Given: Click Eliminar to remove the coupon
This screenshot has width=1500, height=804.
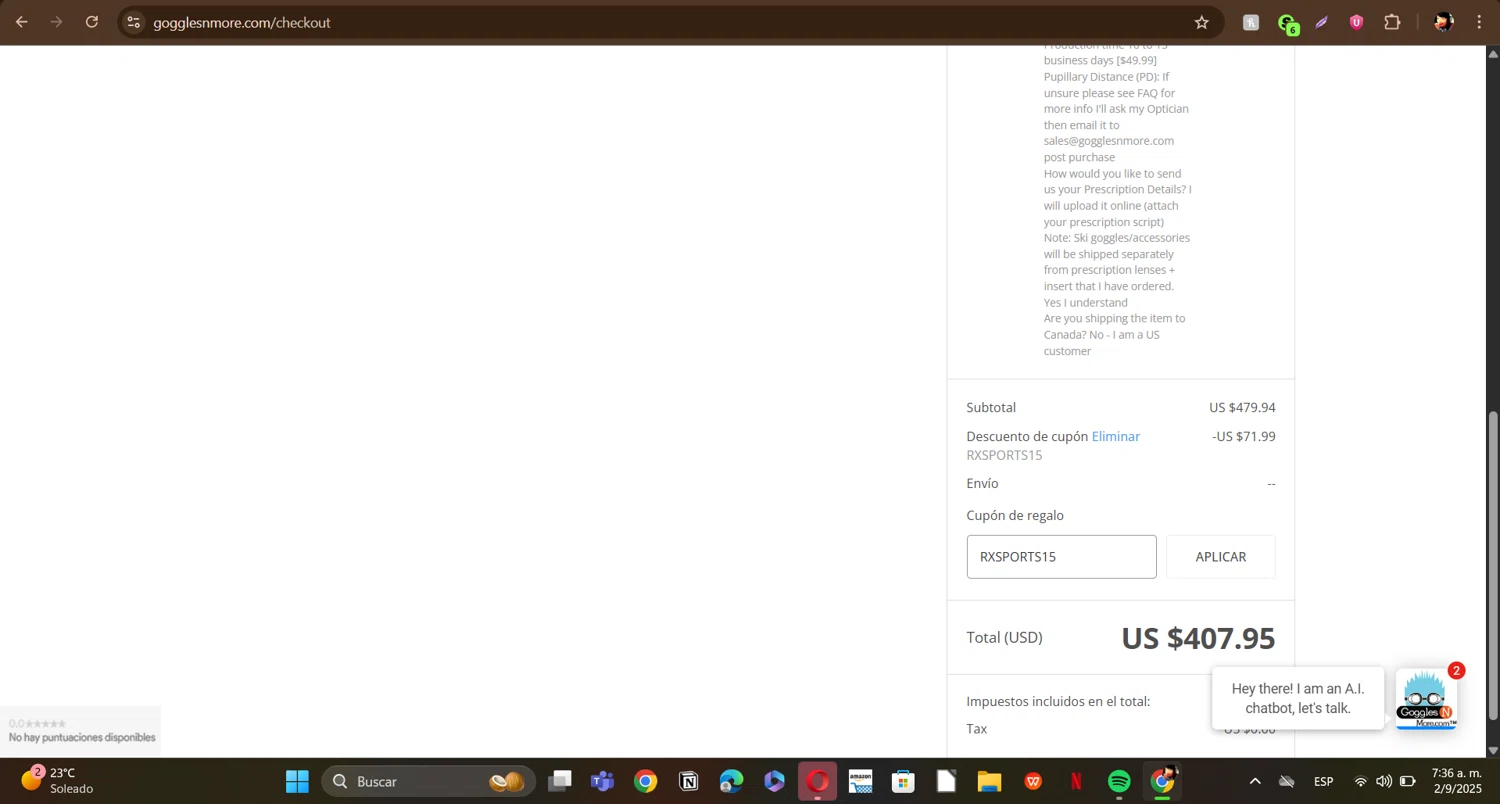Looking at the screenshot, I should click(x=1115, y=437).
